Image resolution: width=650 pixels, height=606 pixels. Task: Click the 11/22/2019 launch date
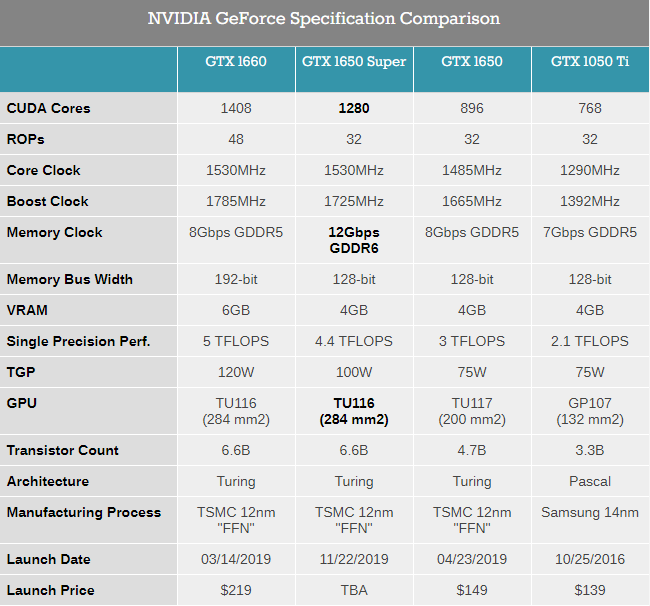(354, 559)
